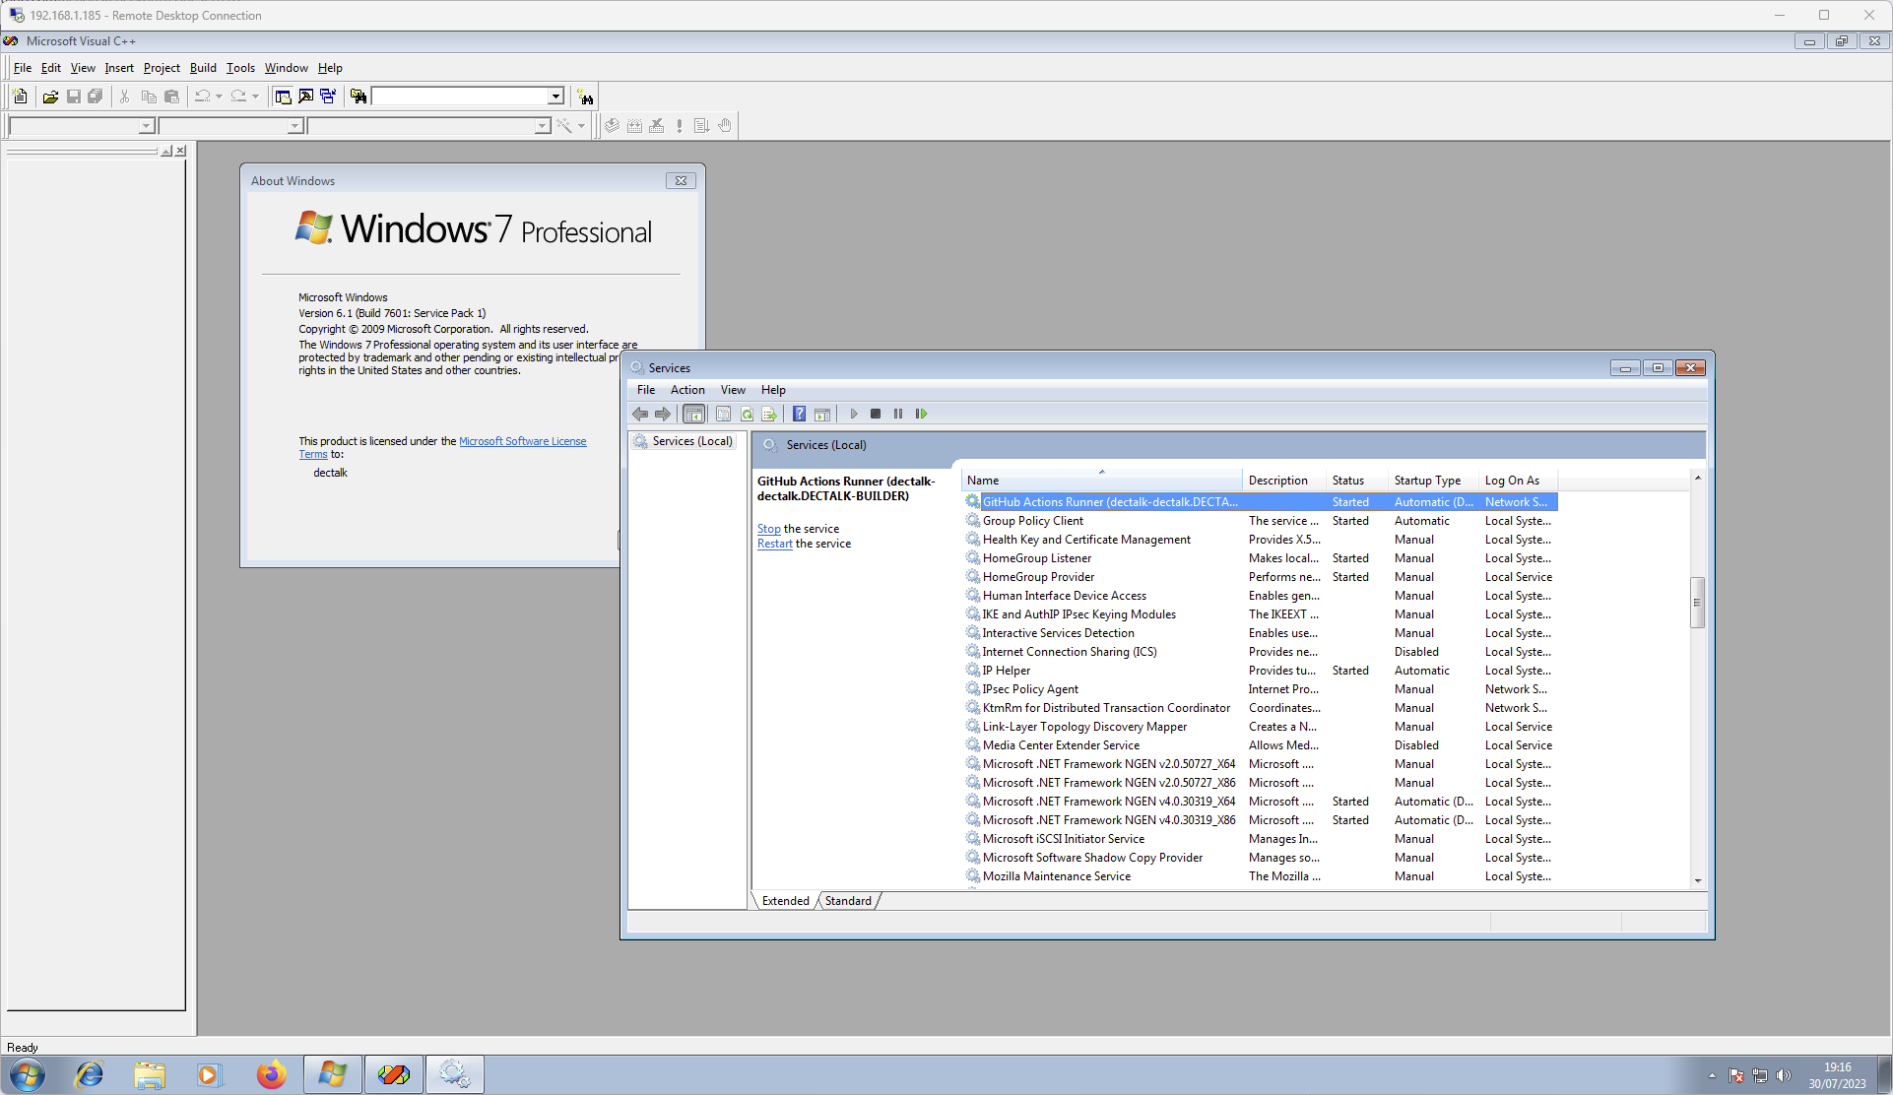Viewport: 1893px width, 1095px height.
Task: Open the third WizardBar members combo
Action: pos(542,126)
